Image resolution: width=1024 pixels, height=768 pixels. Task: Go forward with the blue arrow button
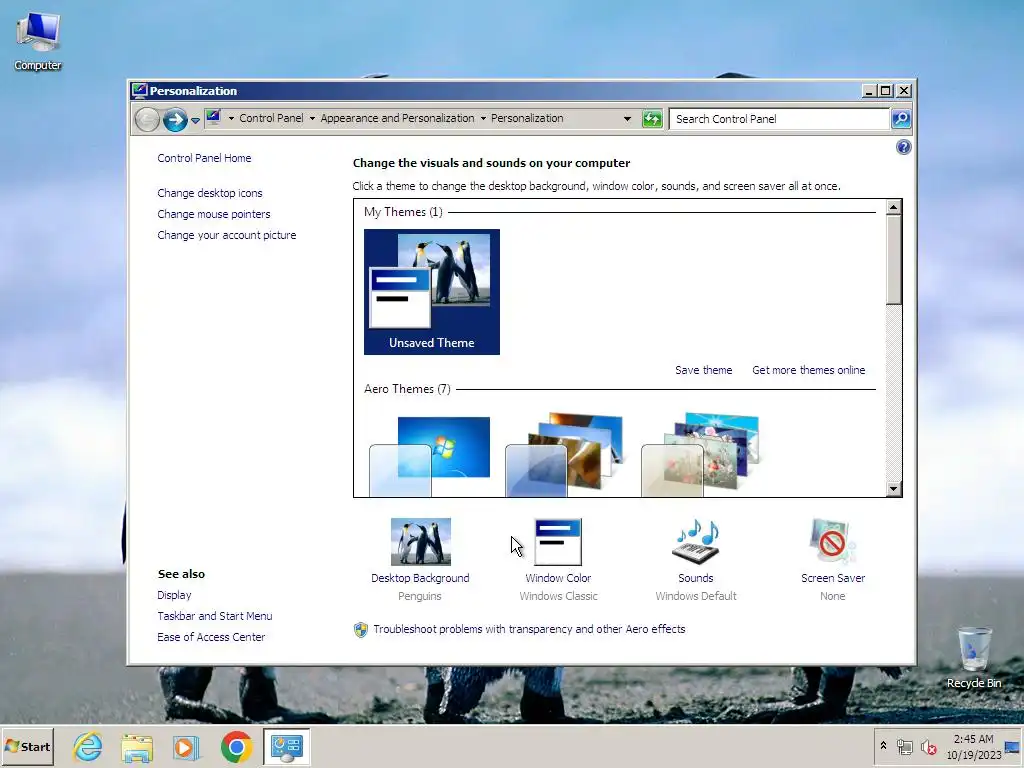[x=174, y=120]
